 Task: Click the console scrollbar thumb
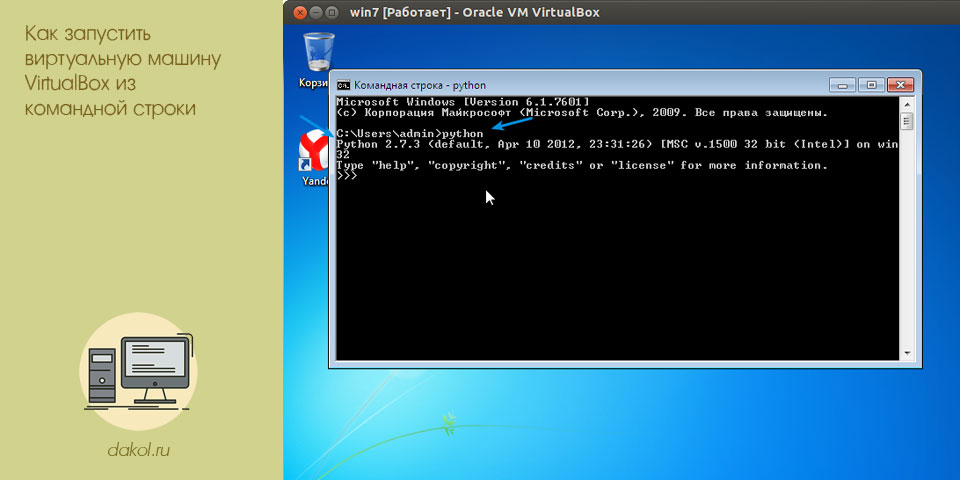907,121
